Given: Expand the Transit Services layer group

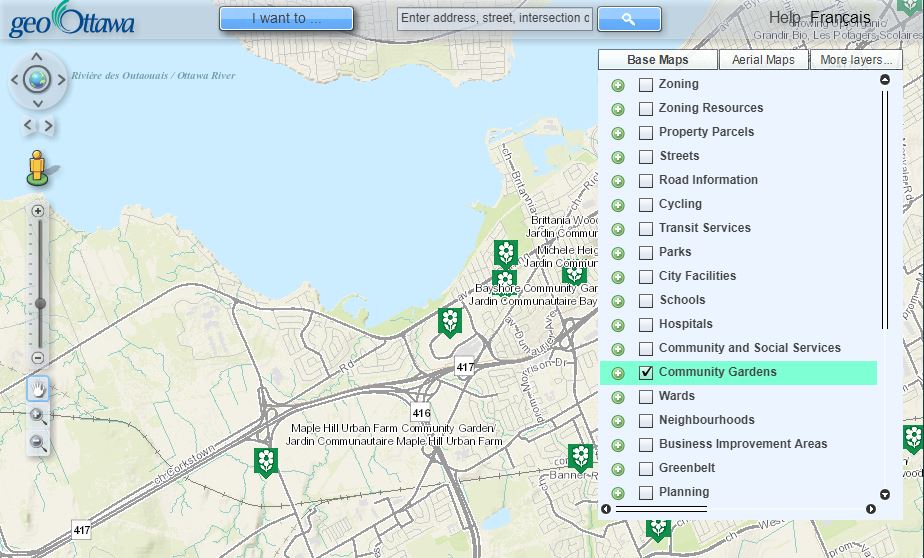Looking at the screenshot, I should point(618,229).
